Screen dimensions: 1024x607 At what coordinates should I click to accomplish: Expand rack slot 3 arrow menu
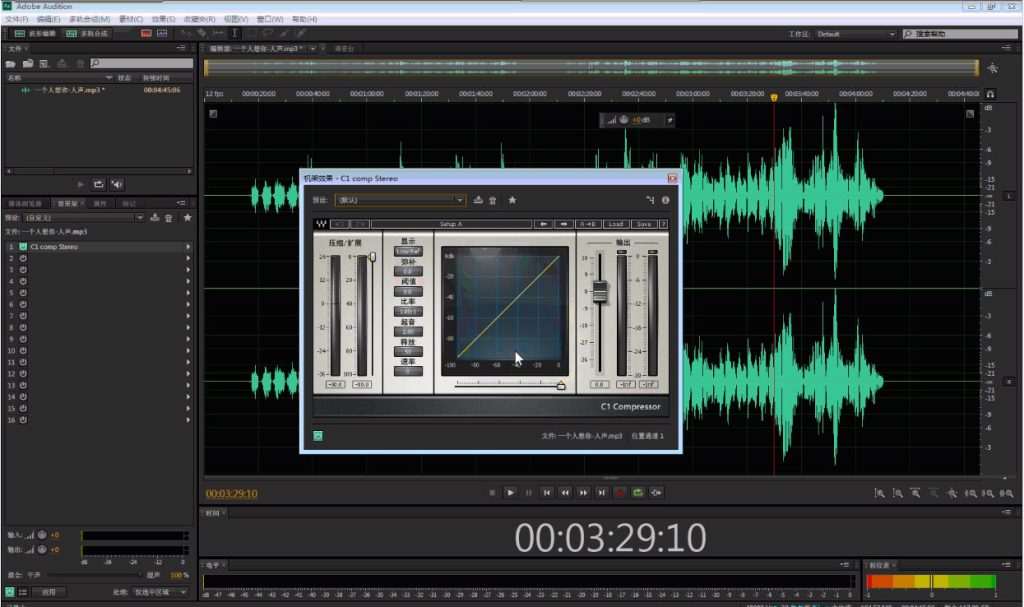pyautogui.click(x=188, y=270)
